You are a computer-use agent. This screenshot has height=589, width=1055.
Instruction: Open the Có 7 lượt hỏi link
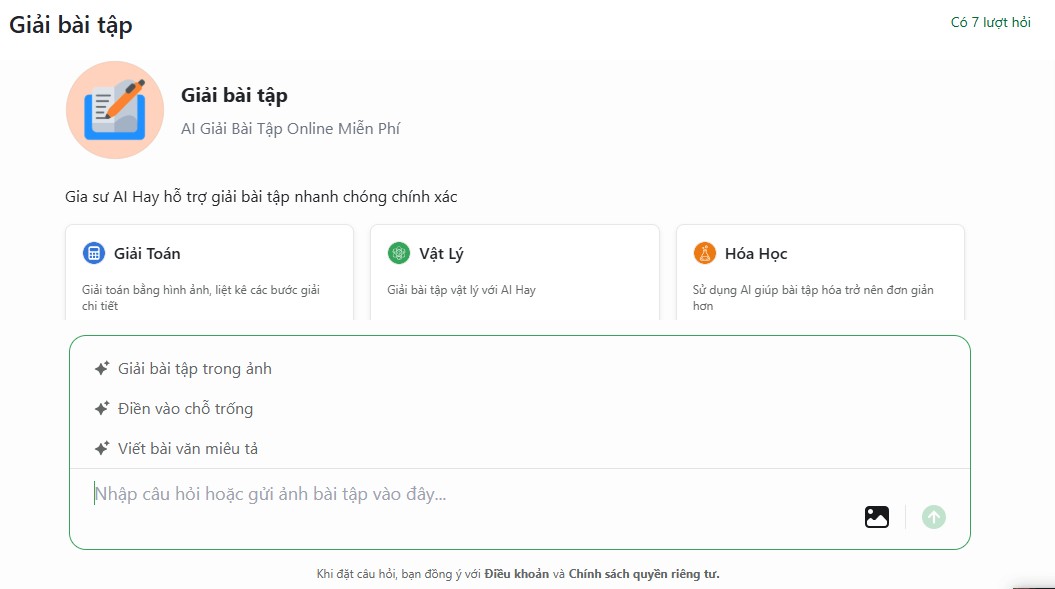tap(992, 20)
